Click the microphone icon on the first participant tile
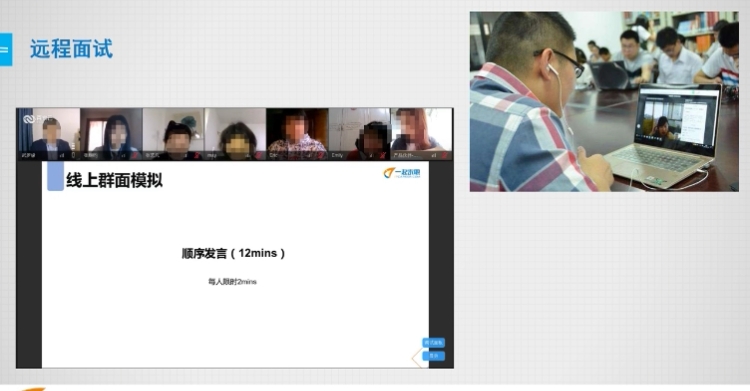 point(73,155)
